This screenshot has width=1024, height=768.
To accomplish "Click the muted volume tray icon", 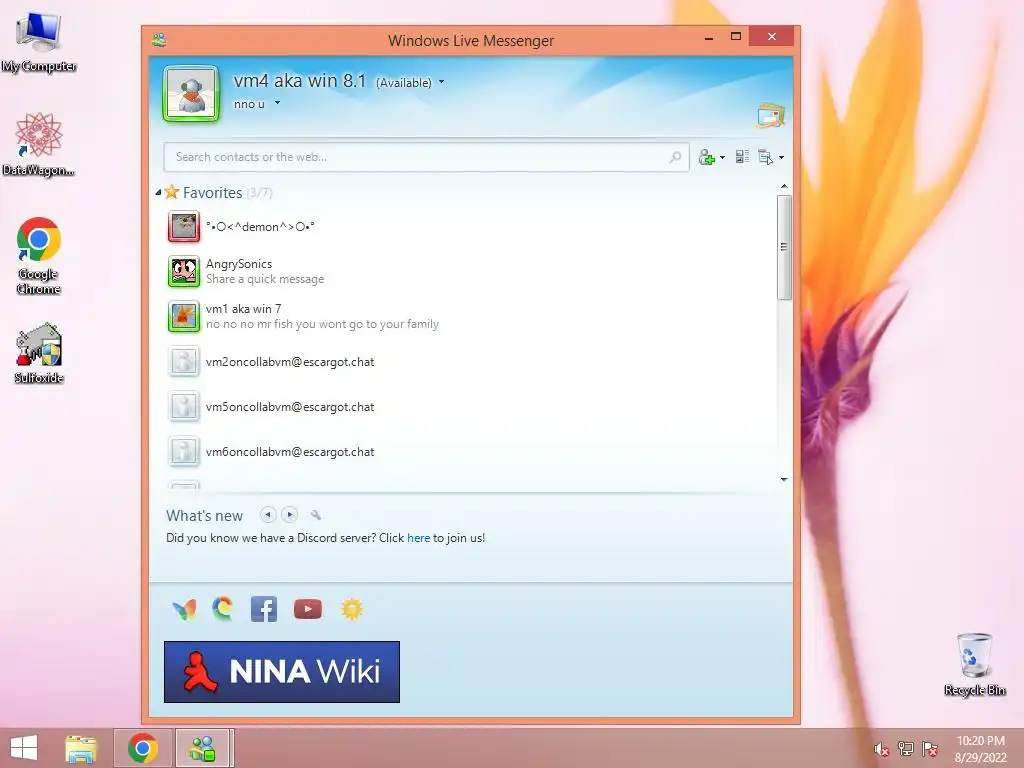I will coord(881,749).
